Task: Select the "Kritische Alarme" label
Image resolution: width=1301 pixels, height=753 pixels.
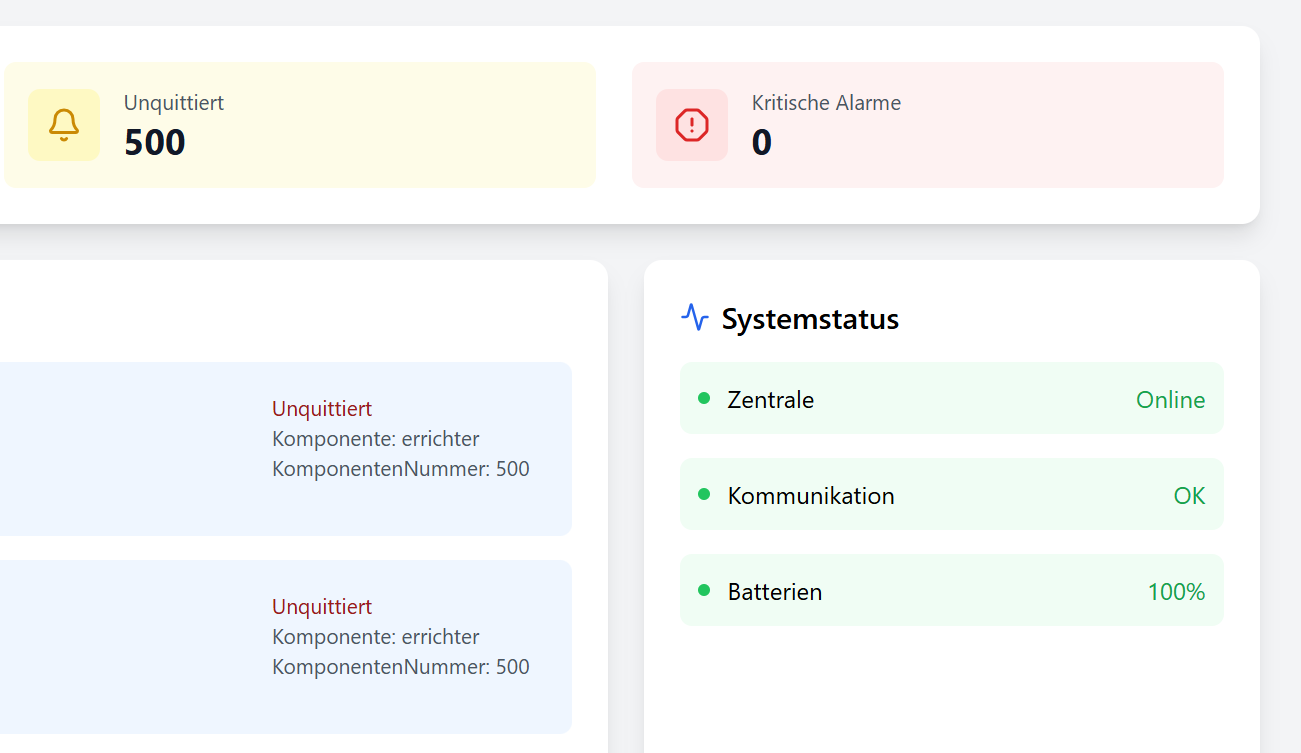Action: [x=826, y=102]
